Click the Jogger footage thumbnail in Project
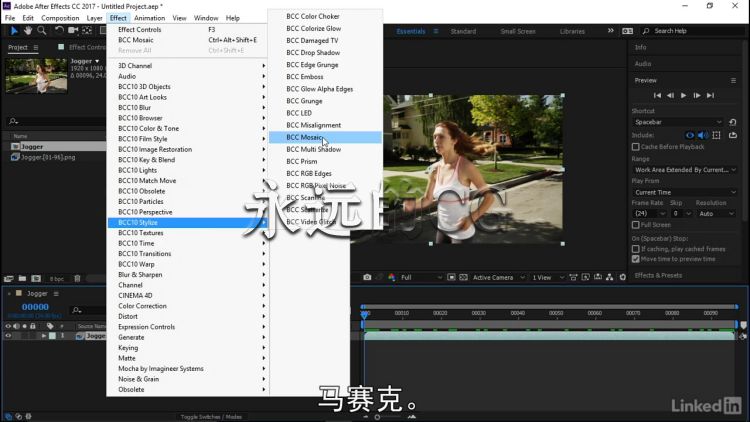Image resolution: width=750 pixels, height=422 pixels. point(36,76)
